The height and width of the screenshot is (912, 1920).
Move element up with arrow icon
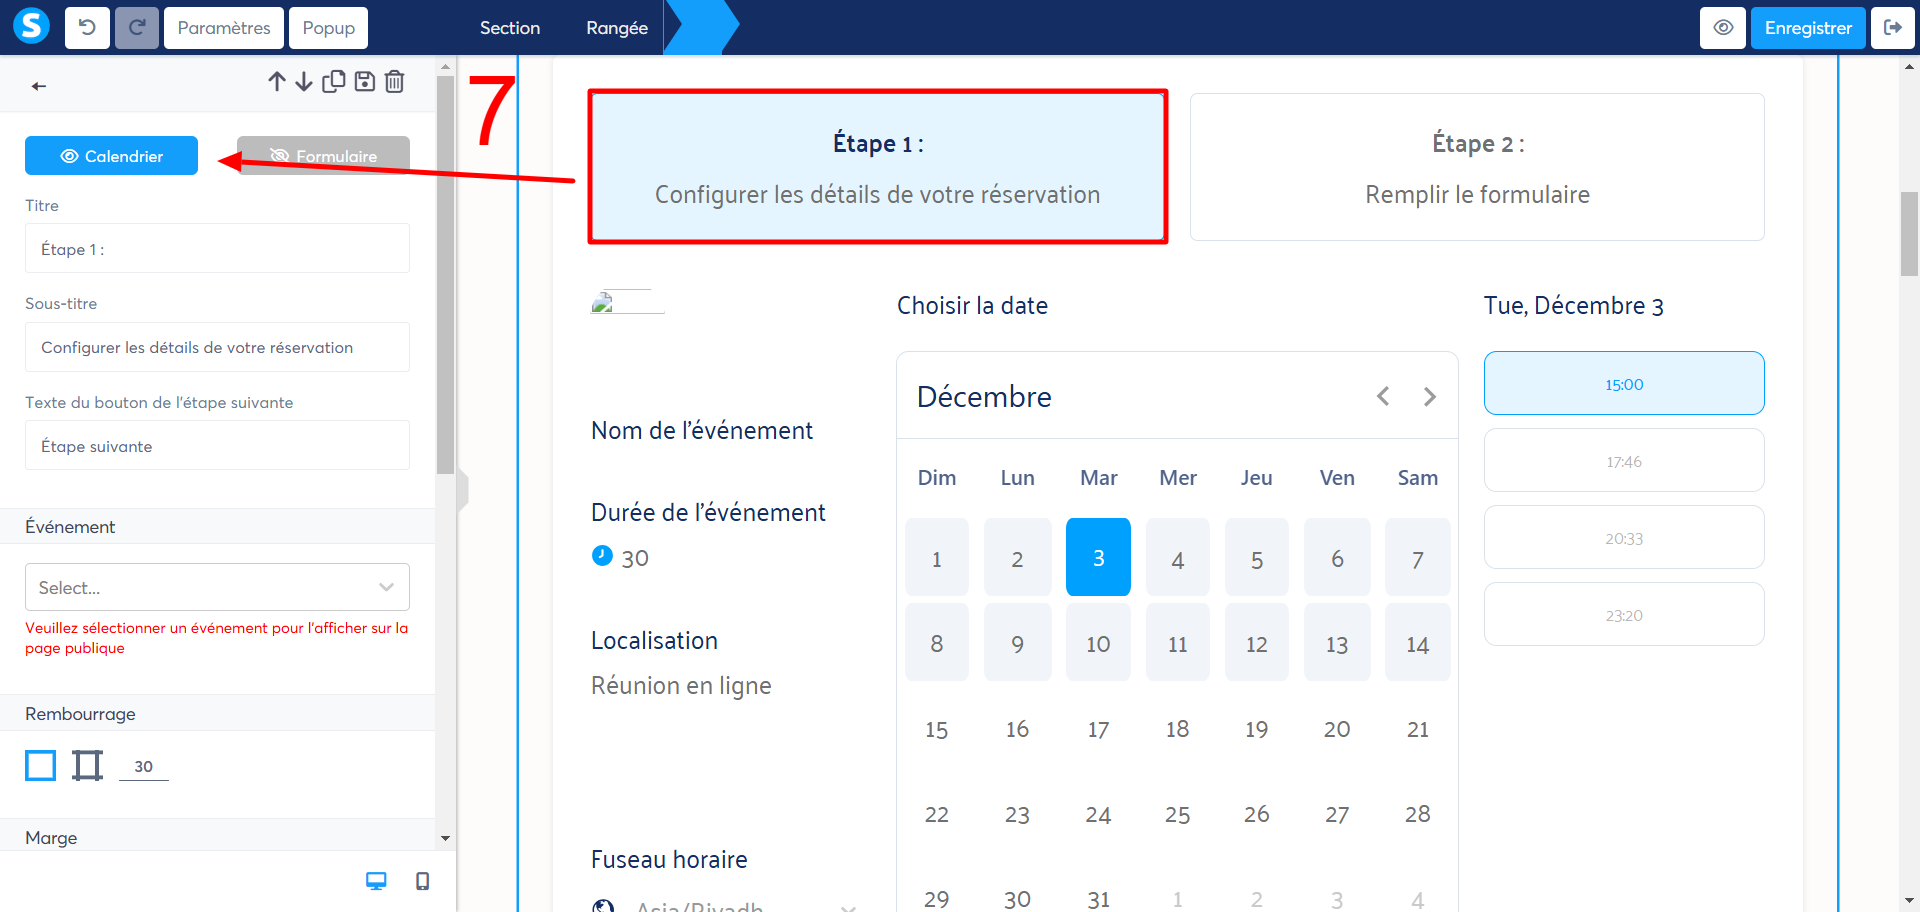tap(277, 82)
